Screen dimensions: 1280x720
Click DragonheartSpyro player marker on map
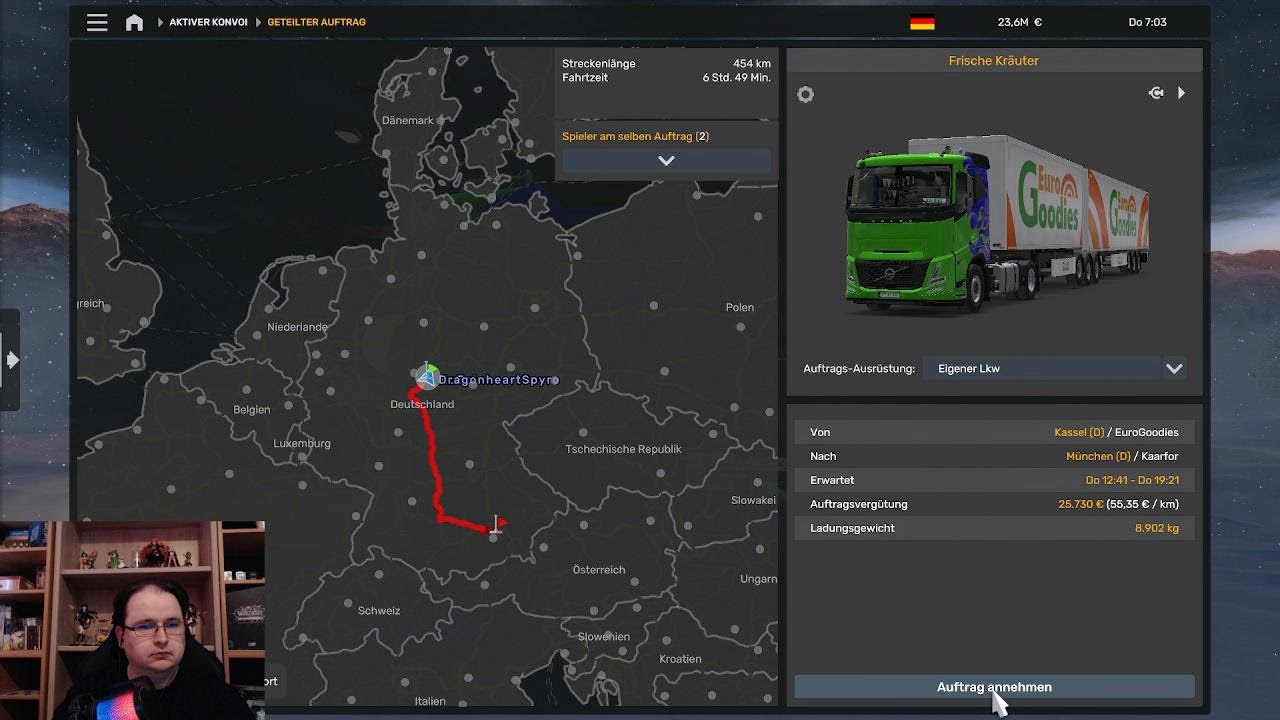[427, 377]
